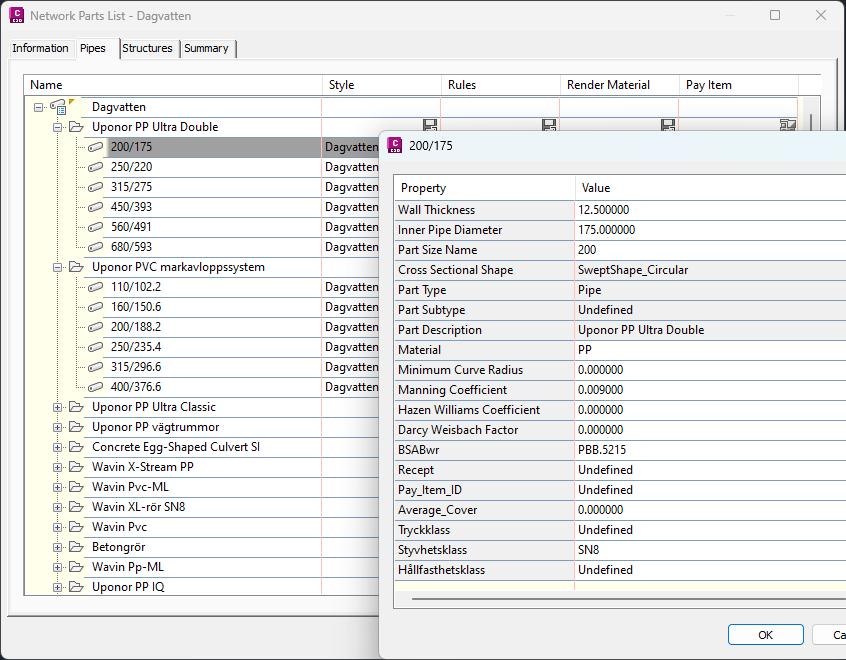Image resolution: width=846 pixels, height=660 pixels.
Task: Click the pipe icon next to 160/150.6
Action: click(x=95, y=307)
